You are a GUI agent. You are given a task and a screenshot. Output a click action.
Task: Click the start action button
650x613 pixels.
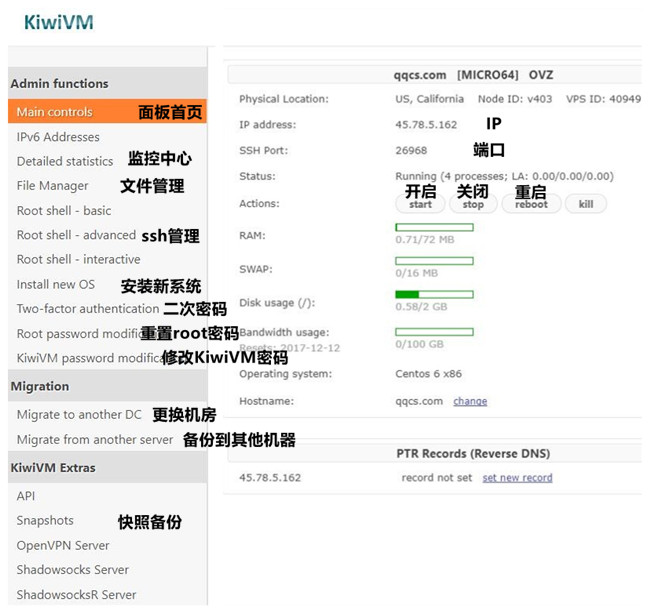(420, 204)
